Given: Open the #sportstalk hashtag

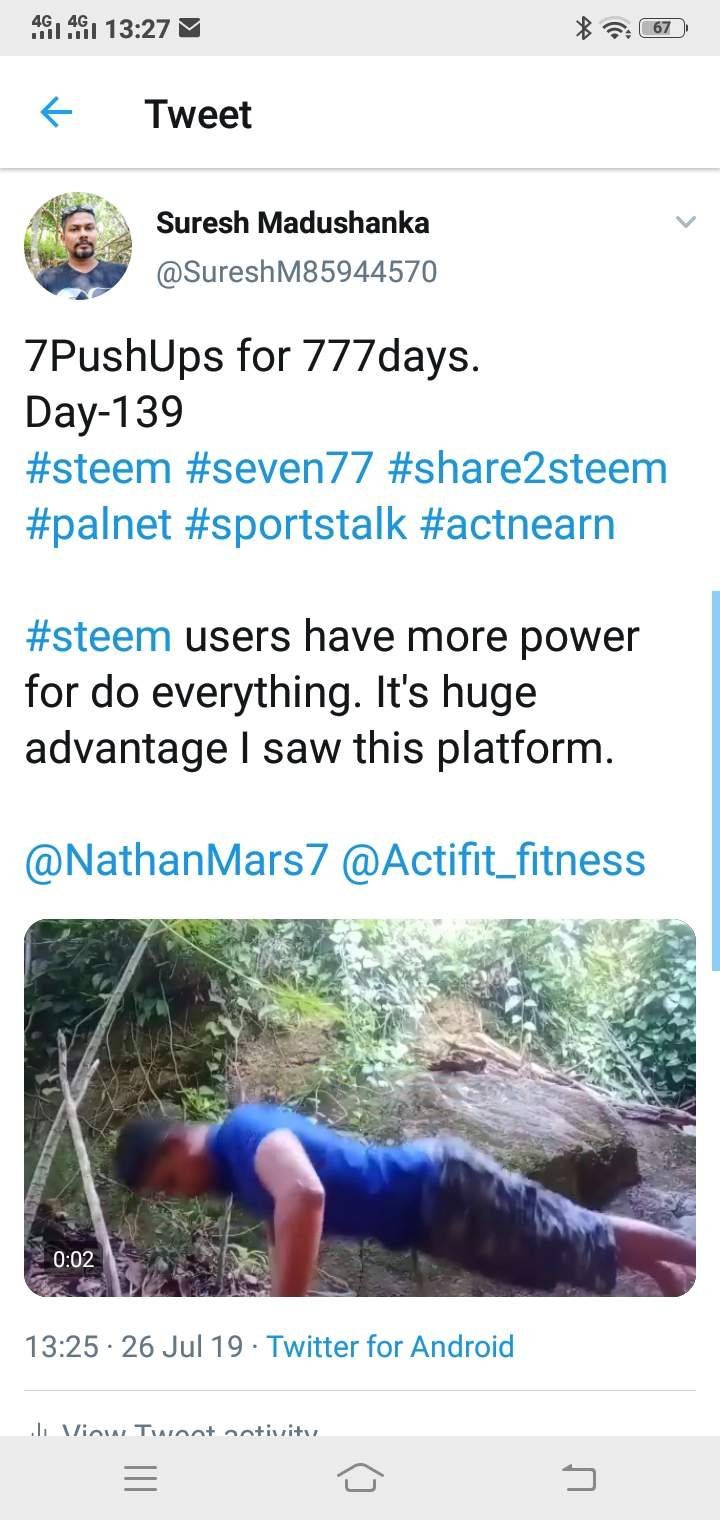Looking at the screenshot, I should coord(296,525).
